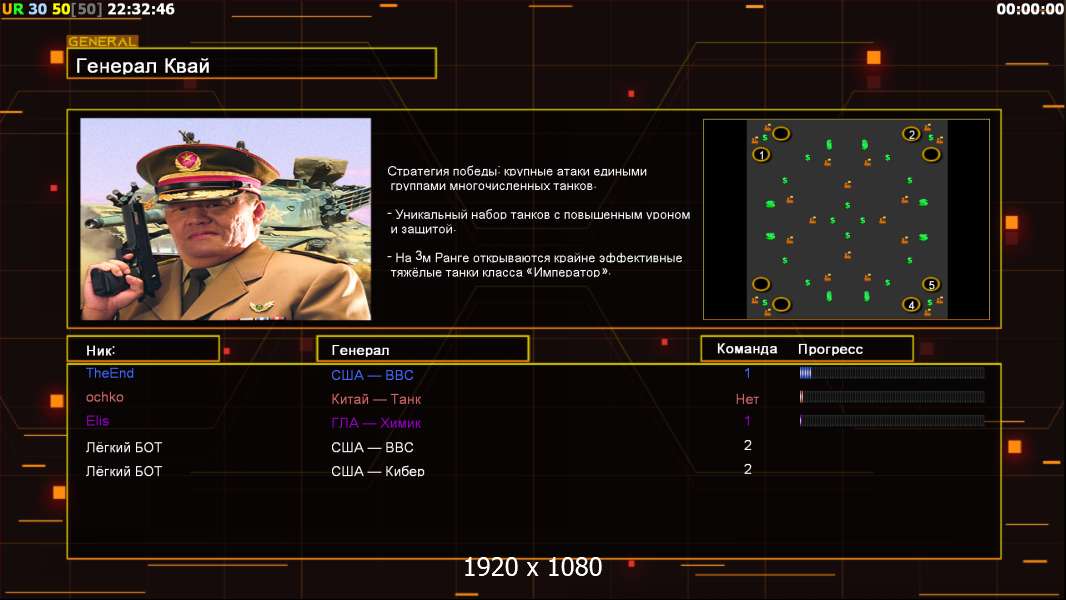Click 'Китай — Танк' general entry

(x=376, y=399)
